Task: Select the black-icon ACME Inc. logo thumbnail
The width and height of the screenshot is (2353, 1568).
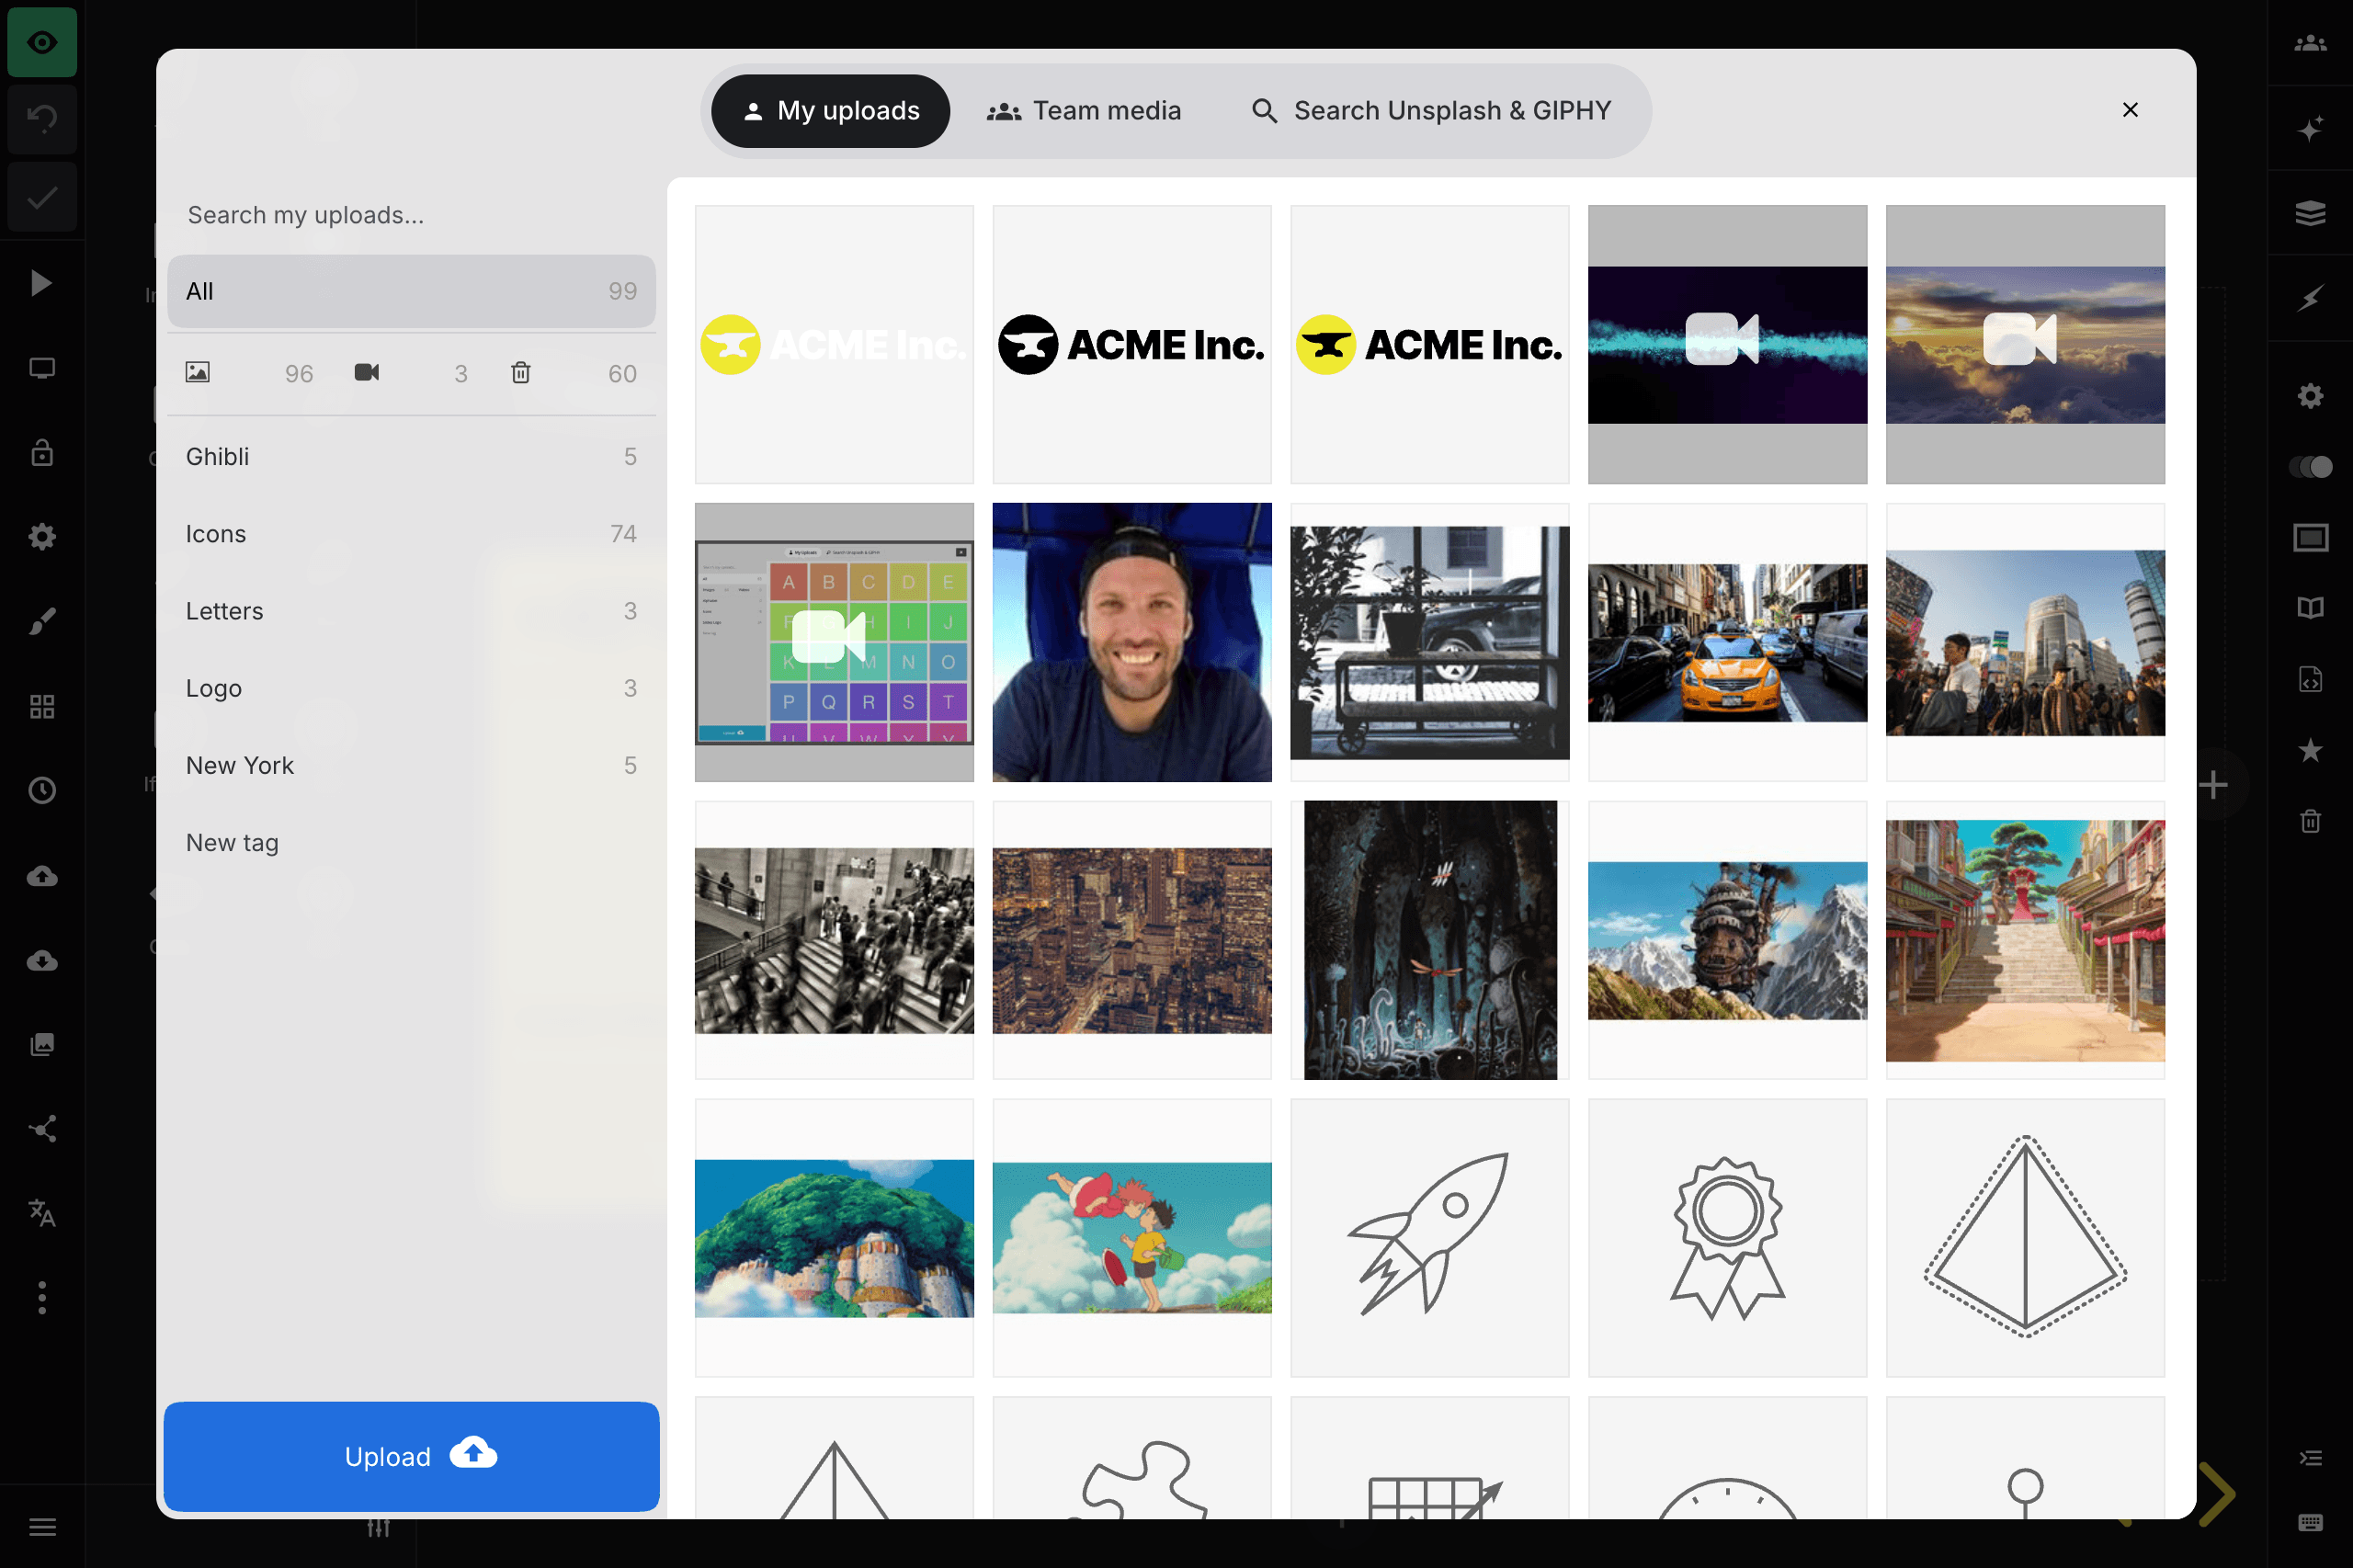Action: click(1132, 344)
